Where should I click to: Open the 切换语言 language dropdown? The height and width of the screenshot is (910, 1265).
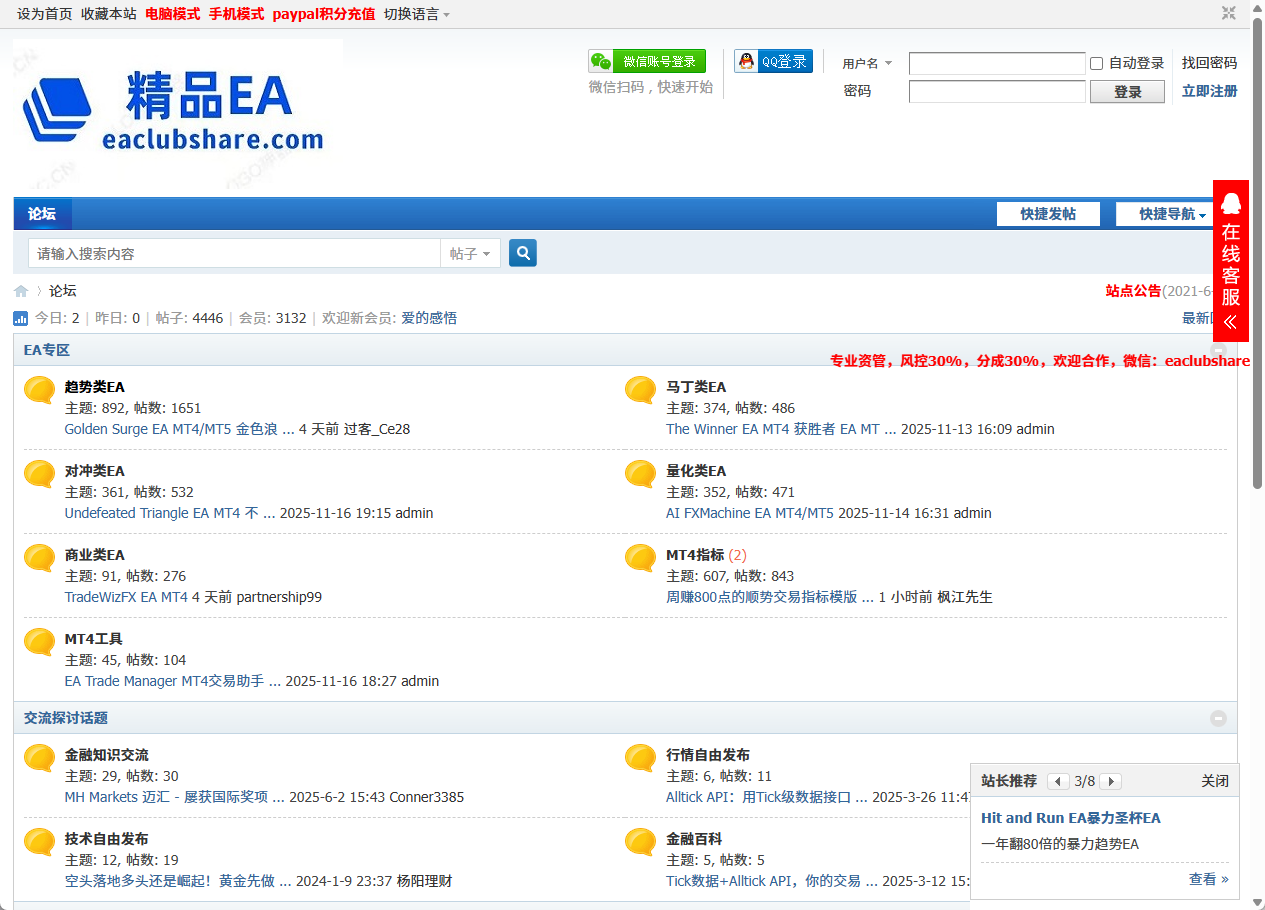pyautogui.click(x=417, y=14)
